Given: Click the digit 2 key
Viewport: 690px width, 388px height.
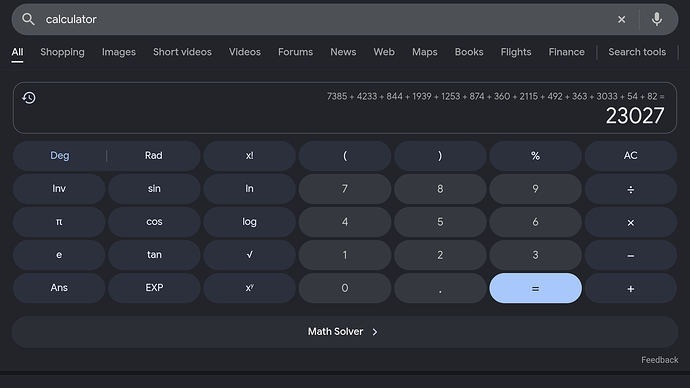Looking at the screenshot, I should [440, 255].
